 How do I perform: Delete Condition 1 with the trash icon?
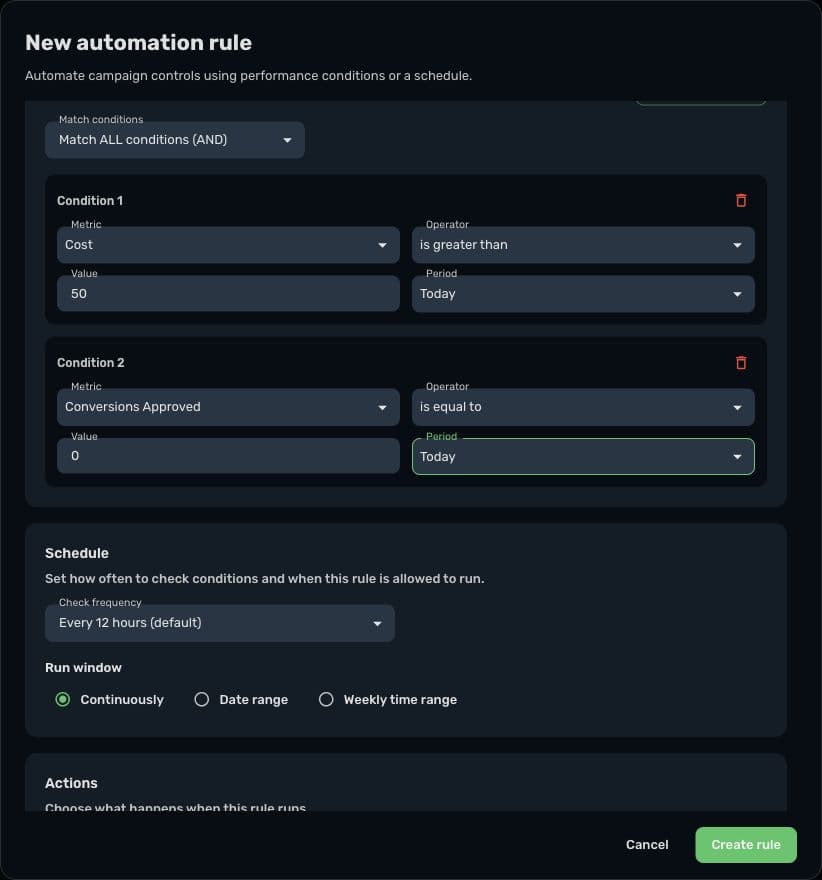[x=741, y=200]
